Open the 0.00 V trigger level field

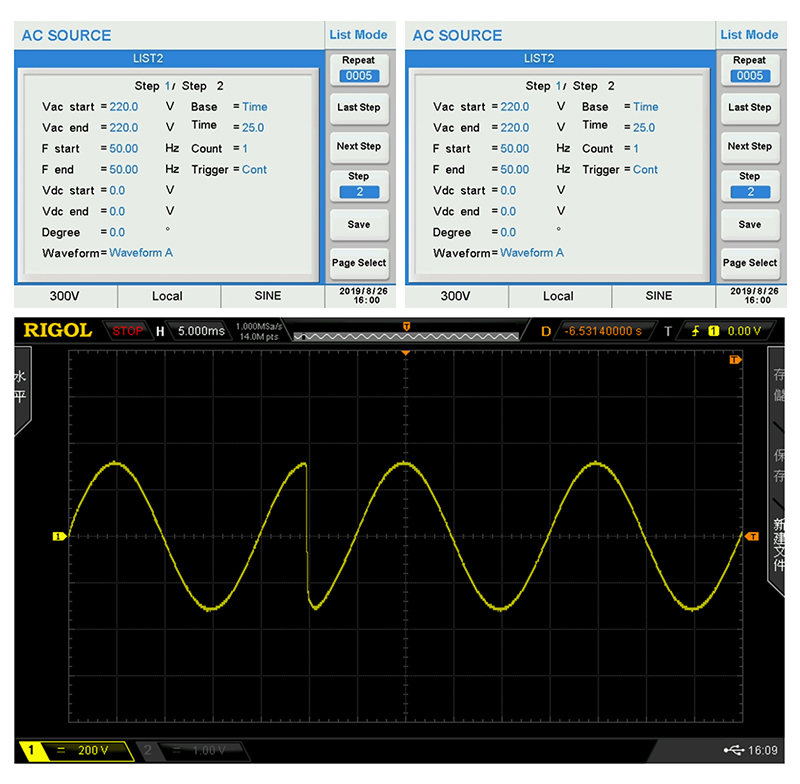[x=742, y=331]
